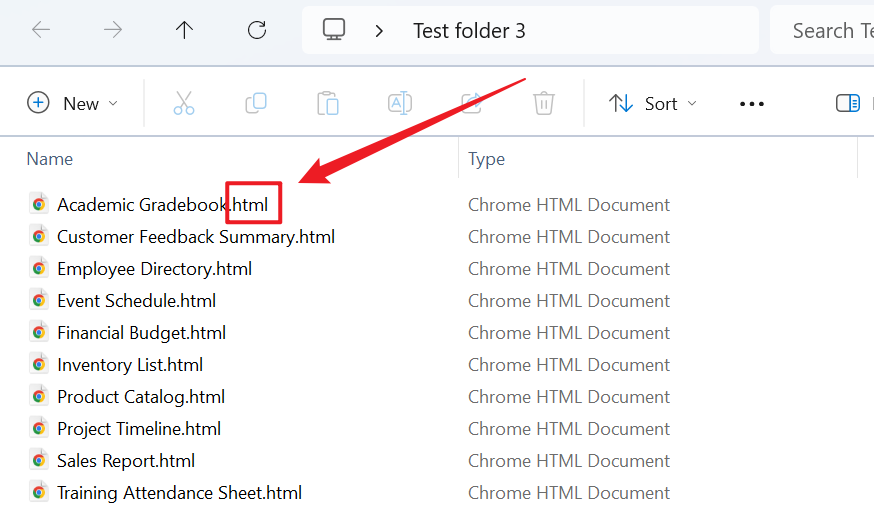The height and width of the screenshot is (530, 874).
Task: Click the Copy icon in toolbar
Action: coord(256,104)
